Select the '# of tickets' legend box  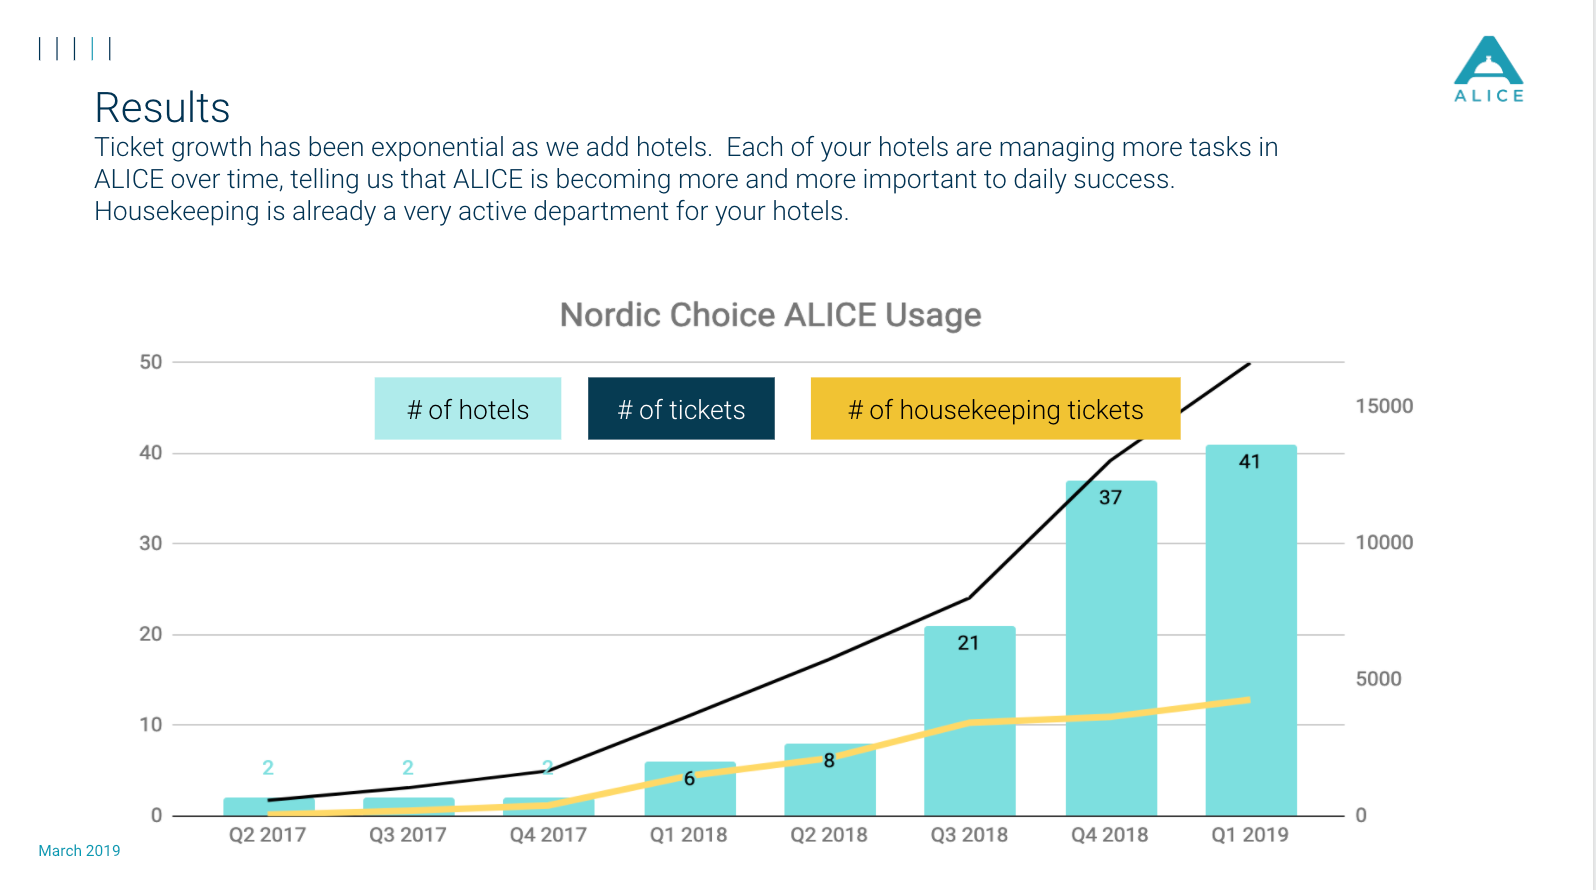tap(681, 409)
